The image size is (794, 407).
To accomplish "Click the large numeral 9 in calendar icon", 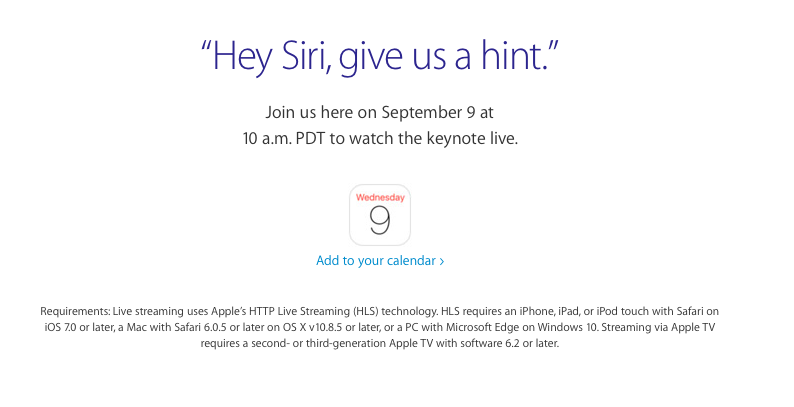I will click(380, 221).
